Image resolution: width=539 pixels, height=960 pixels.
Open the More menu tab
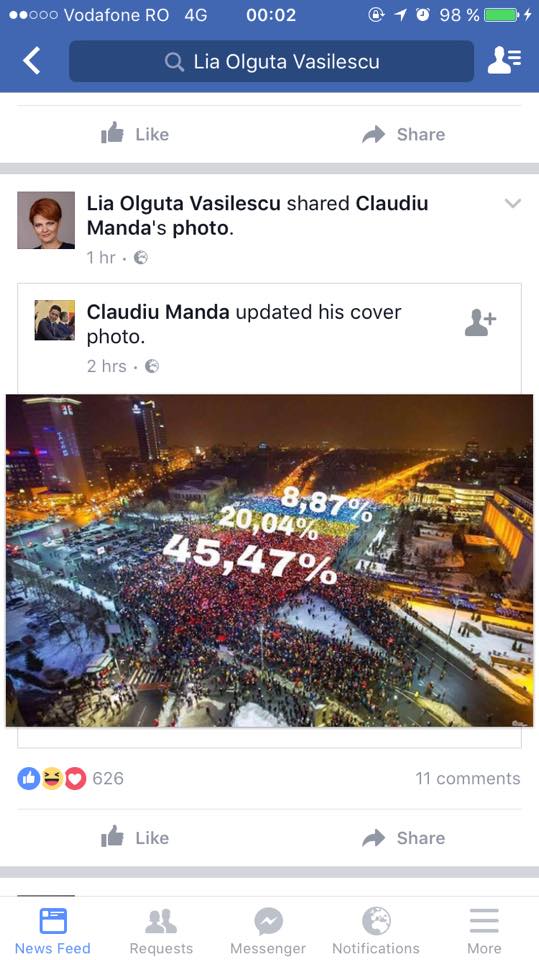[x=484, y=931]
